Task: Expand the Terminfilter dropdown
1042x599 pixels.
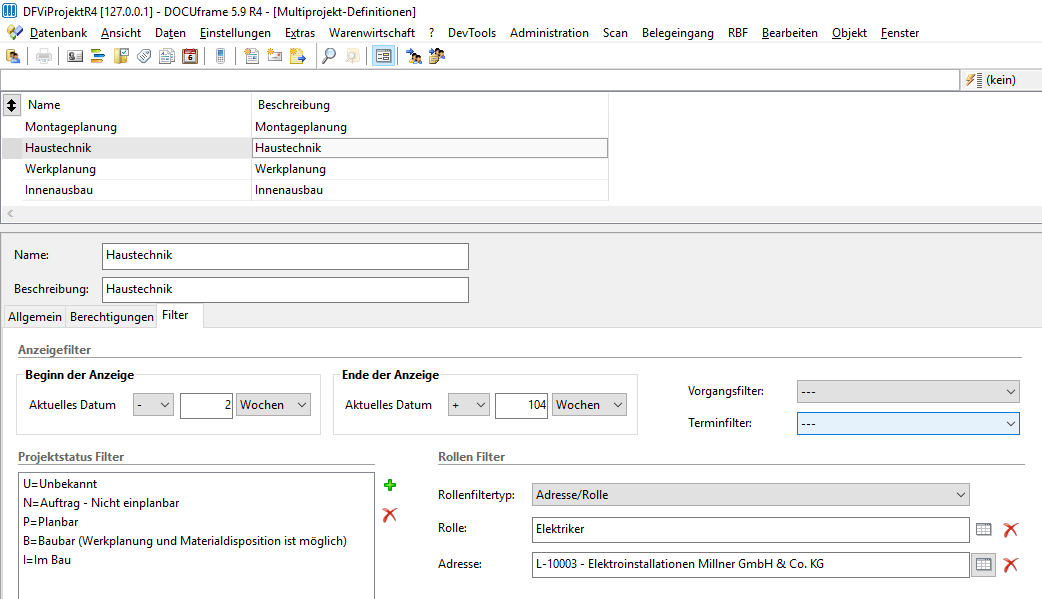Action: (x=908, y=423)
